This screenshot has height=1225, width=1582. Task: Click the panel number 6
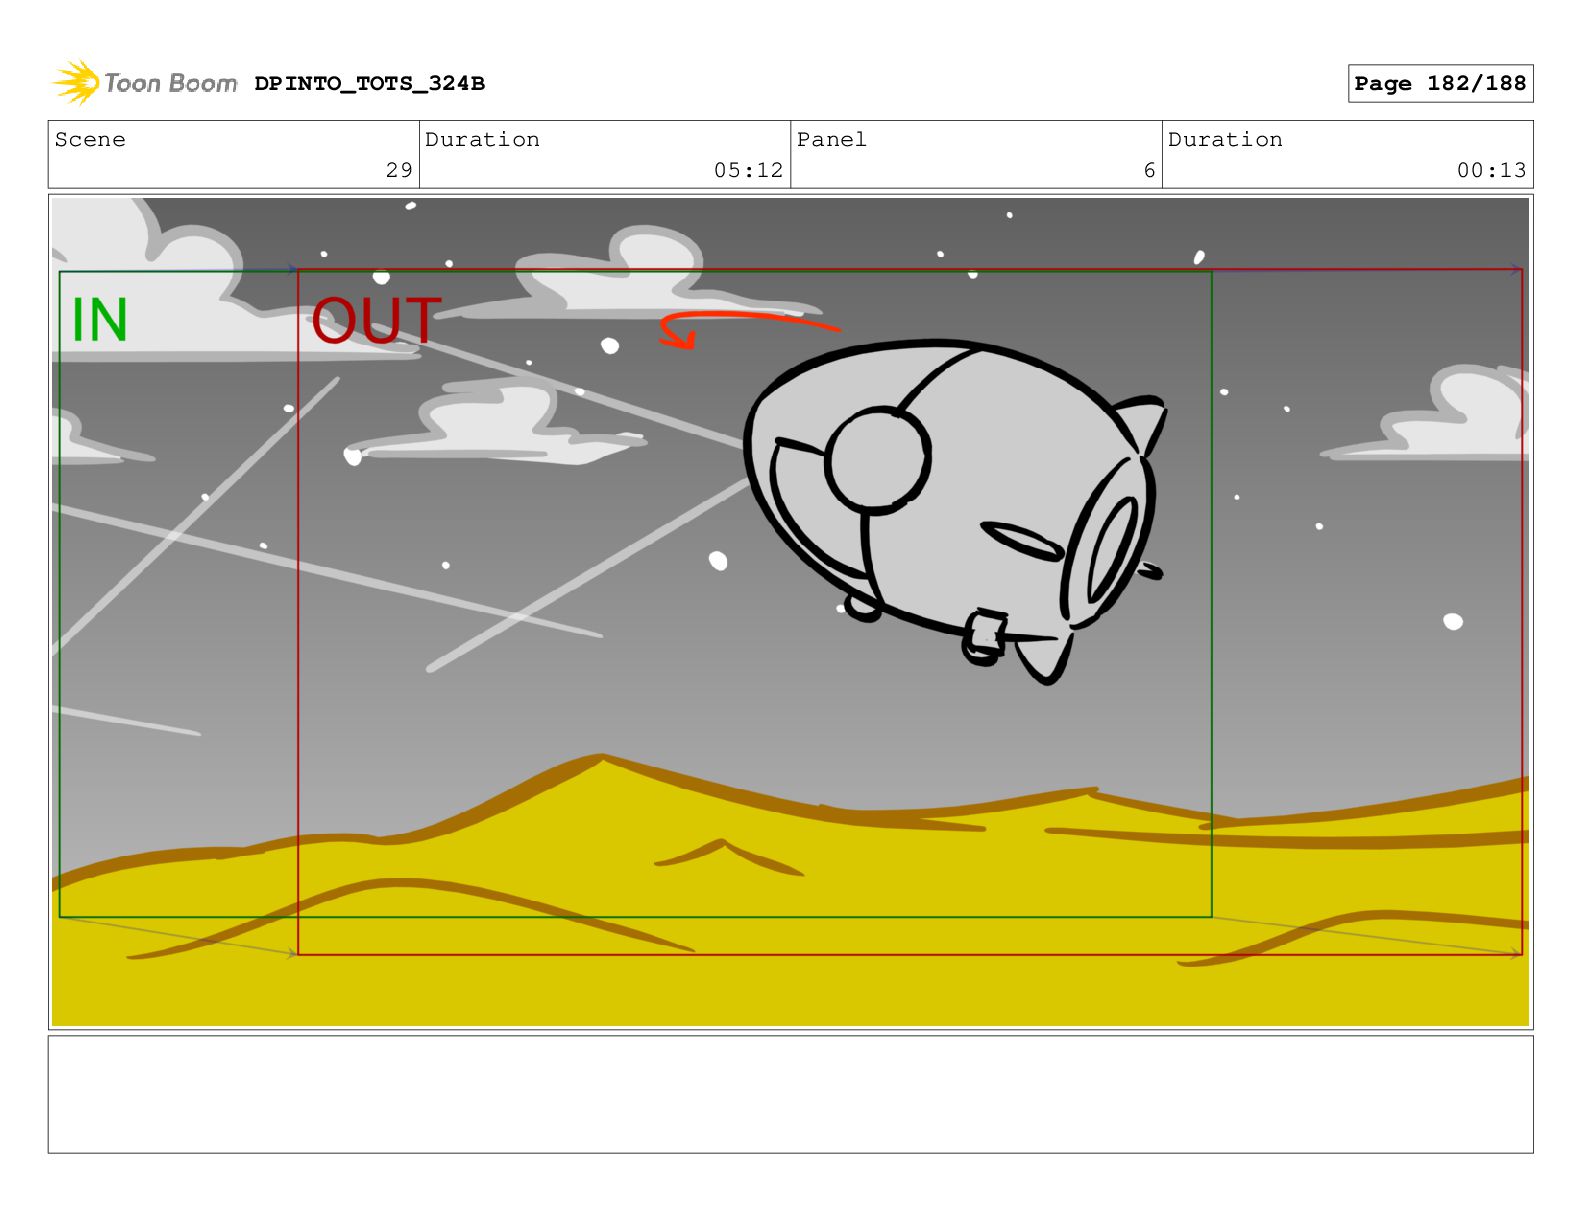(1149, 170)
